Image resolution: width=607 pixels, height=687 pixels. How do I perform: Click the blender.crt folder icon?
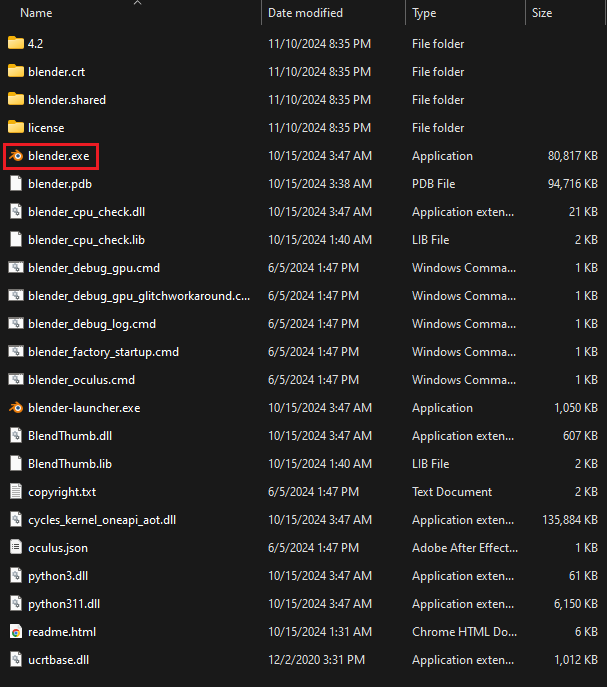[x=16, y=71]
